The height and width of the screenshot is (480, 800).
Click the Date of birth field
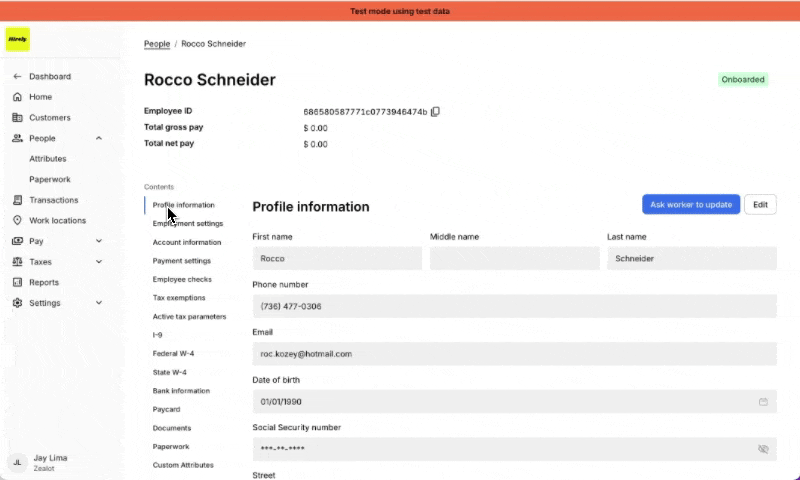[x=514, y=402]
